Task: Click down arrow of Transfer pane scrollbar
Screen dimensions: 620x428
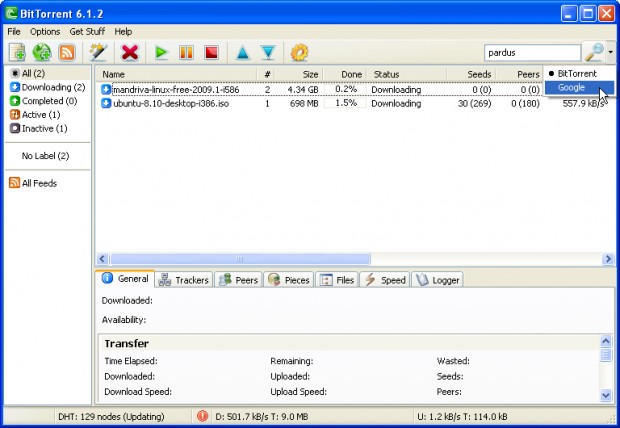Action: click(x=606, y=395)
